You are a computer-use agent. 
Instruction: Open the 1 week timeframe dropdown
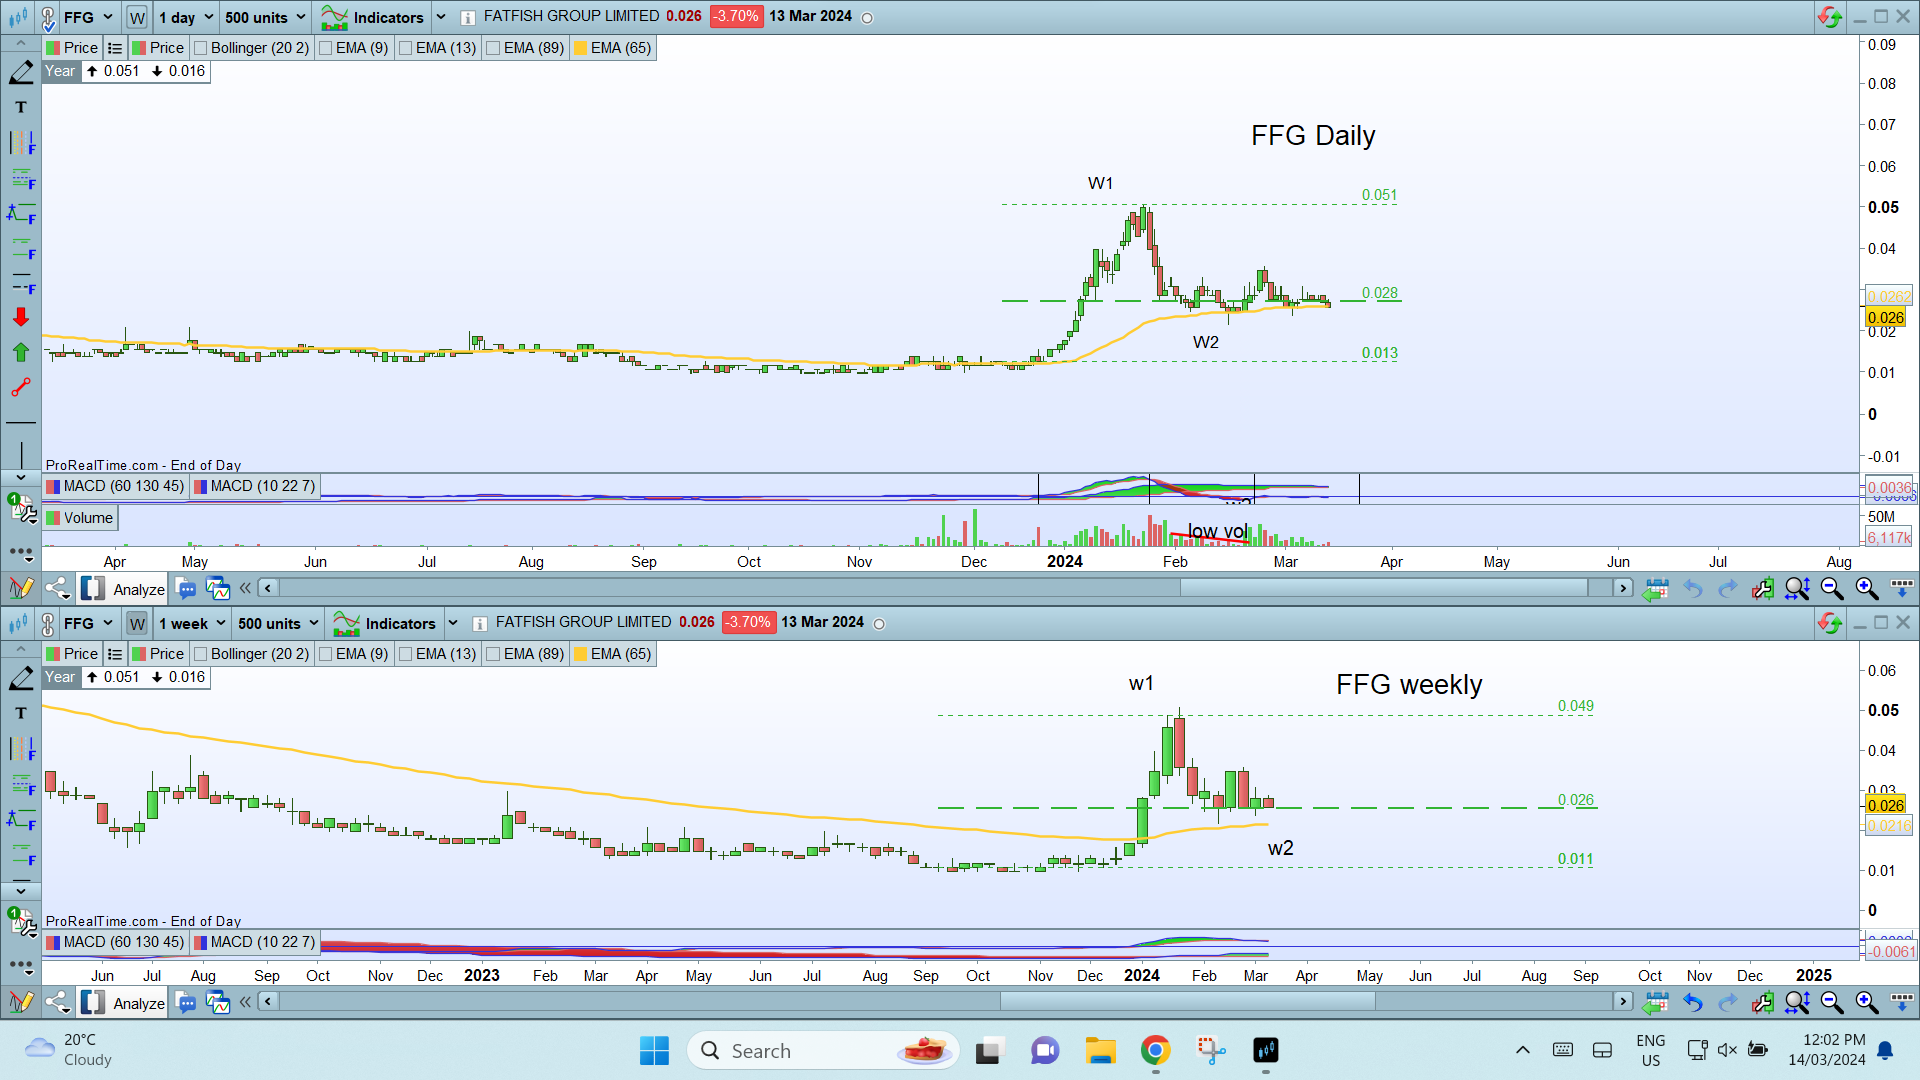[x=193, y=623]
